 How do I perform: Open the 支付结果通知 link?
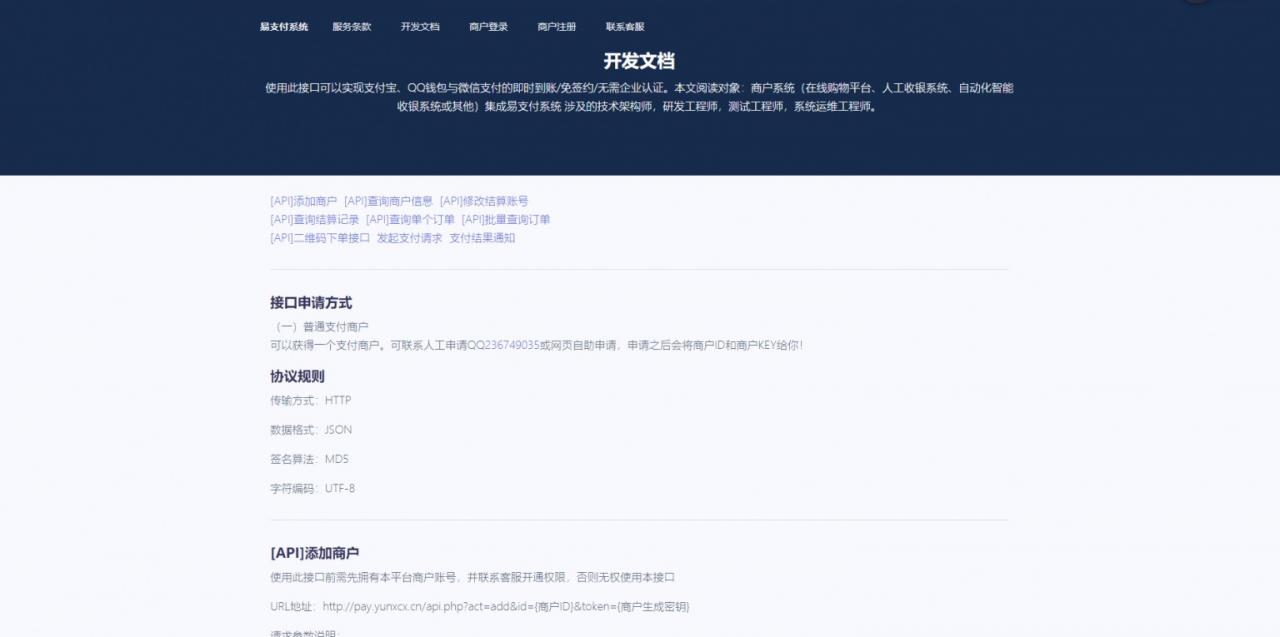tap(482, 238)
